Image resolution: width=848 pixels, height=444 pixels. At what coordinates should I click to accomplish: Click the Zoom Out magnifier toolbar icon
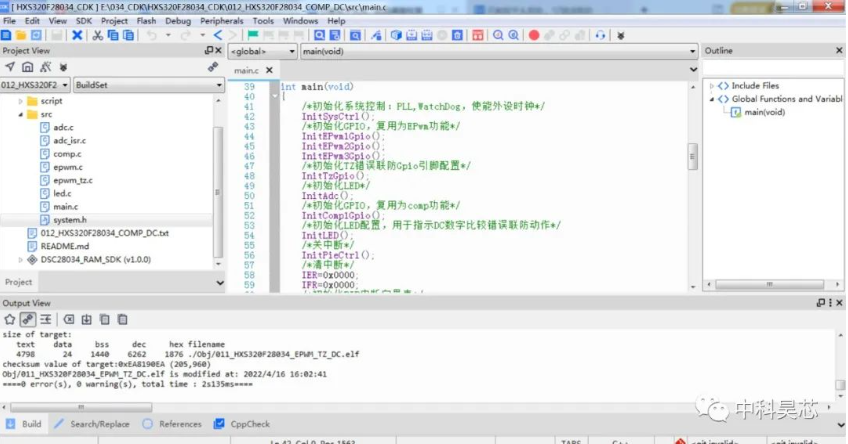coord(513,35)
